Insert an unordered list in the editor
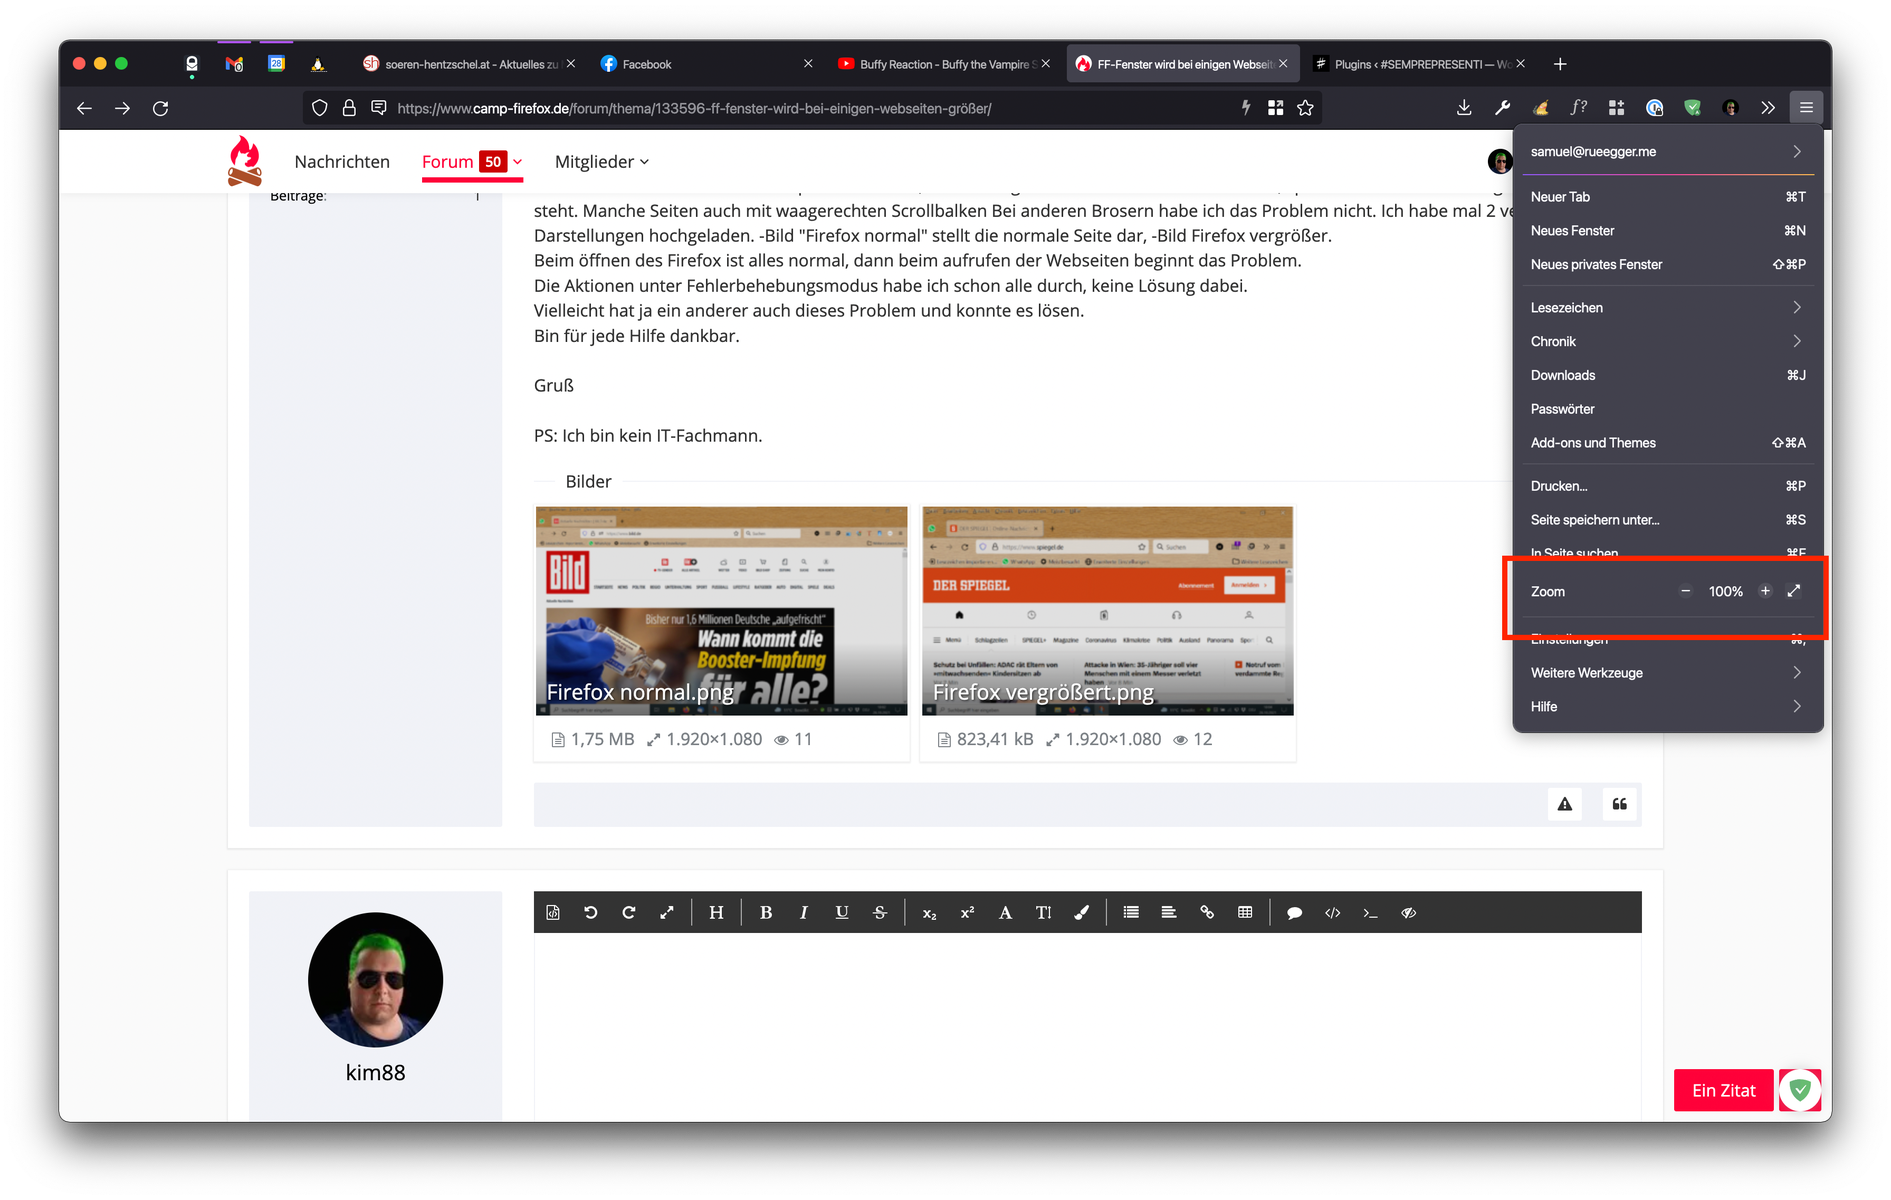This screenshot has height=1200, width=1891. tap(1131, 912)
